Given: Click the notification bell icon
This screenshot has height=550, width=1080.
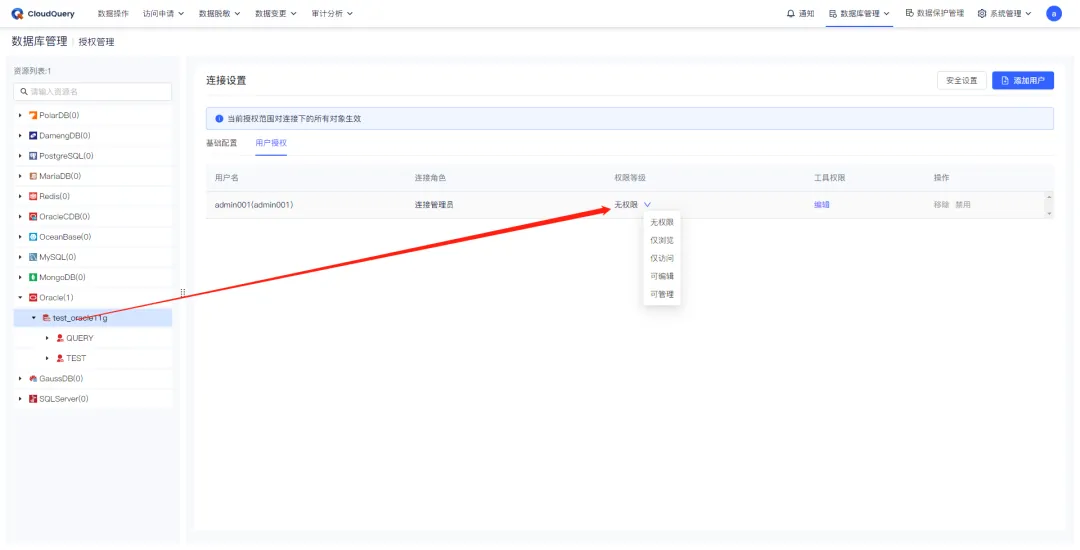Looking at the screenshot, I should (x=791, y=14).
